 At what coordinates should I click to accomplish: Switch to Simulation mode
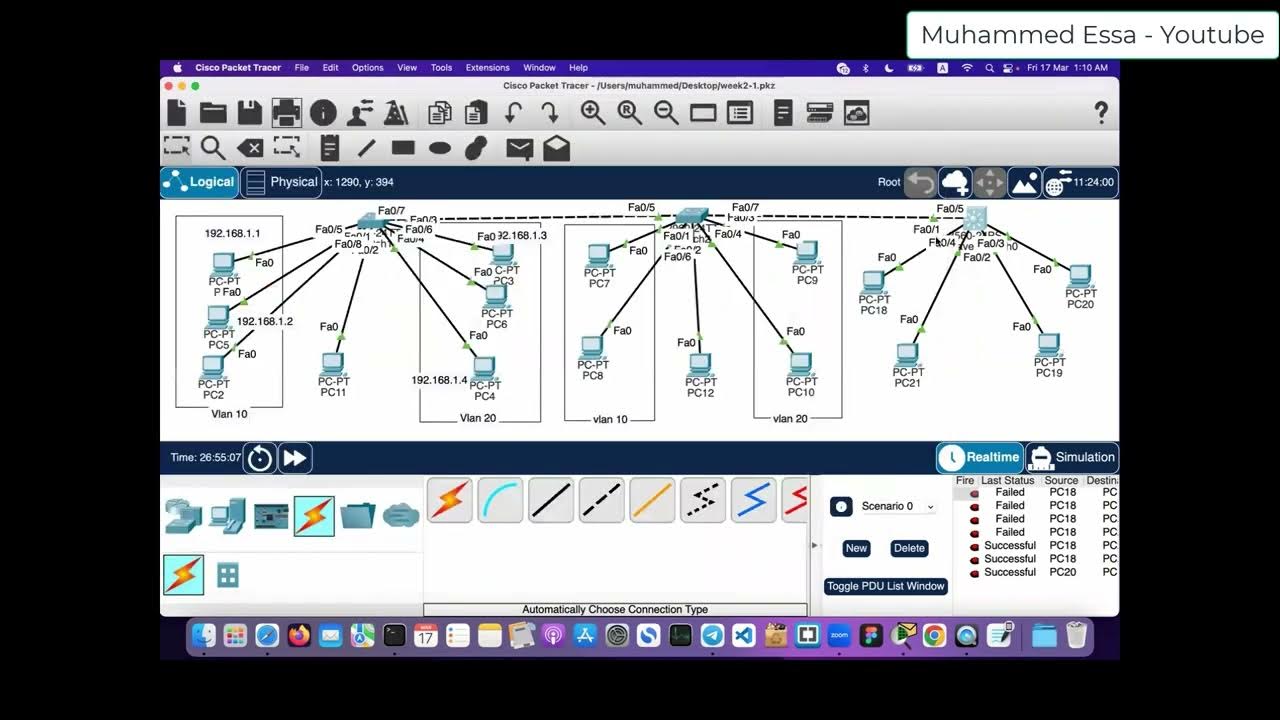(1071, 457)
